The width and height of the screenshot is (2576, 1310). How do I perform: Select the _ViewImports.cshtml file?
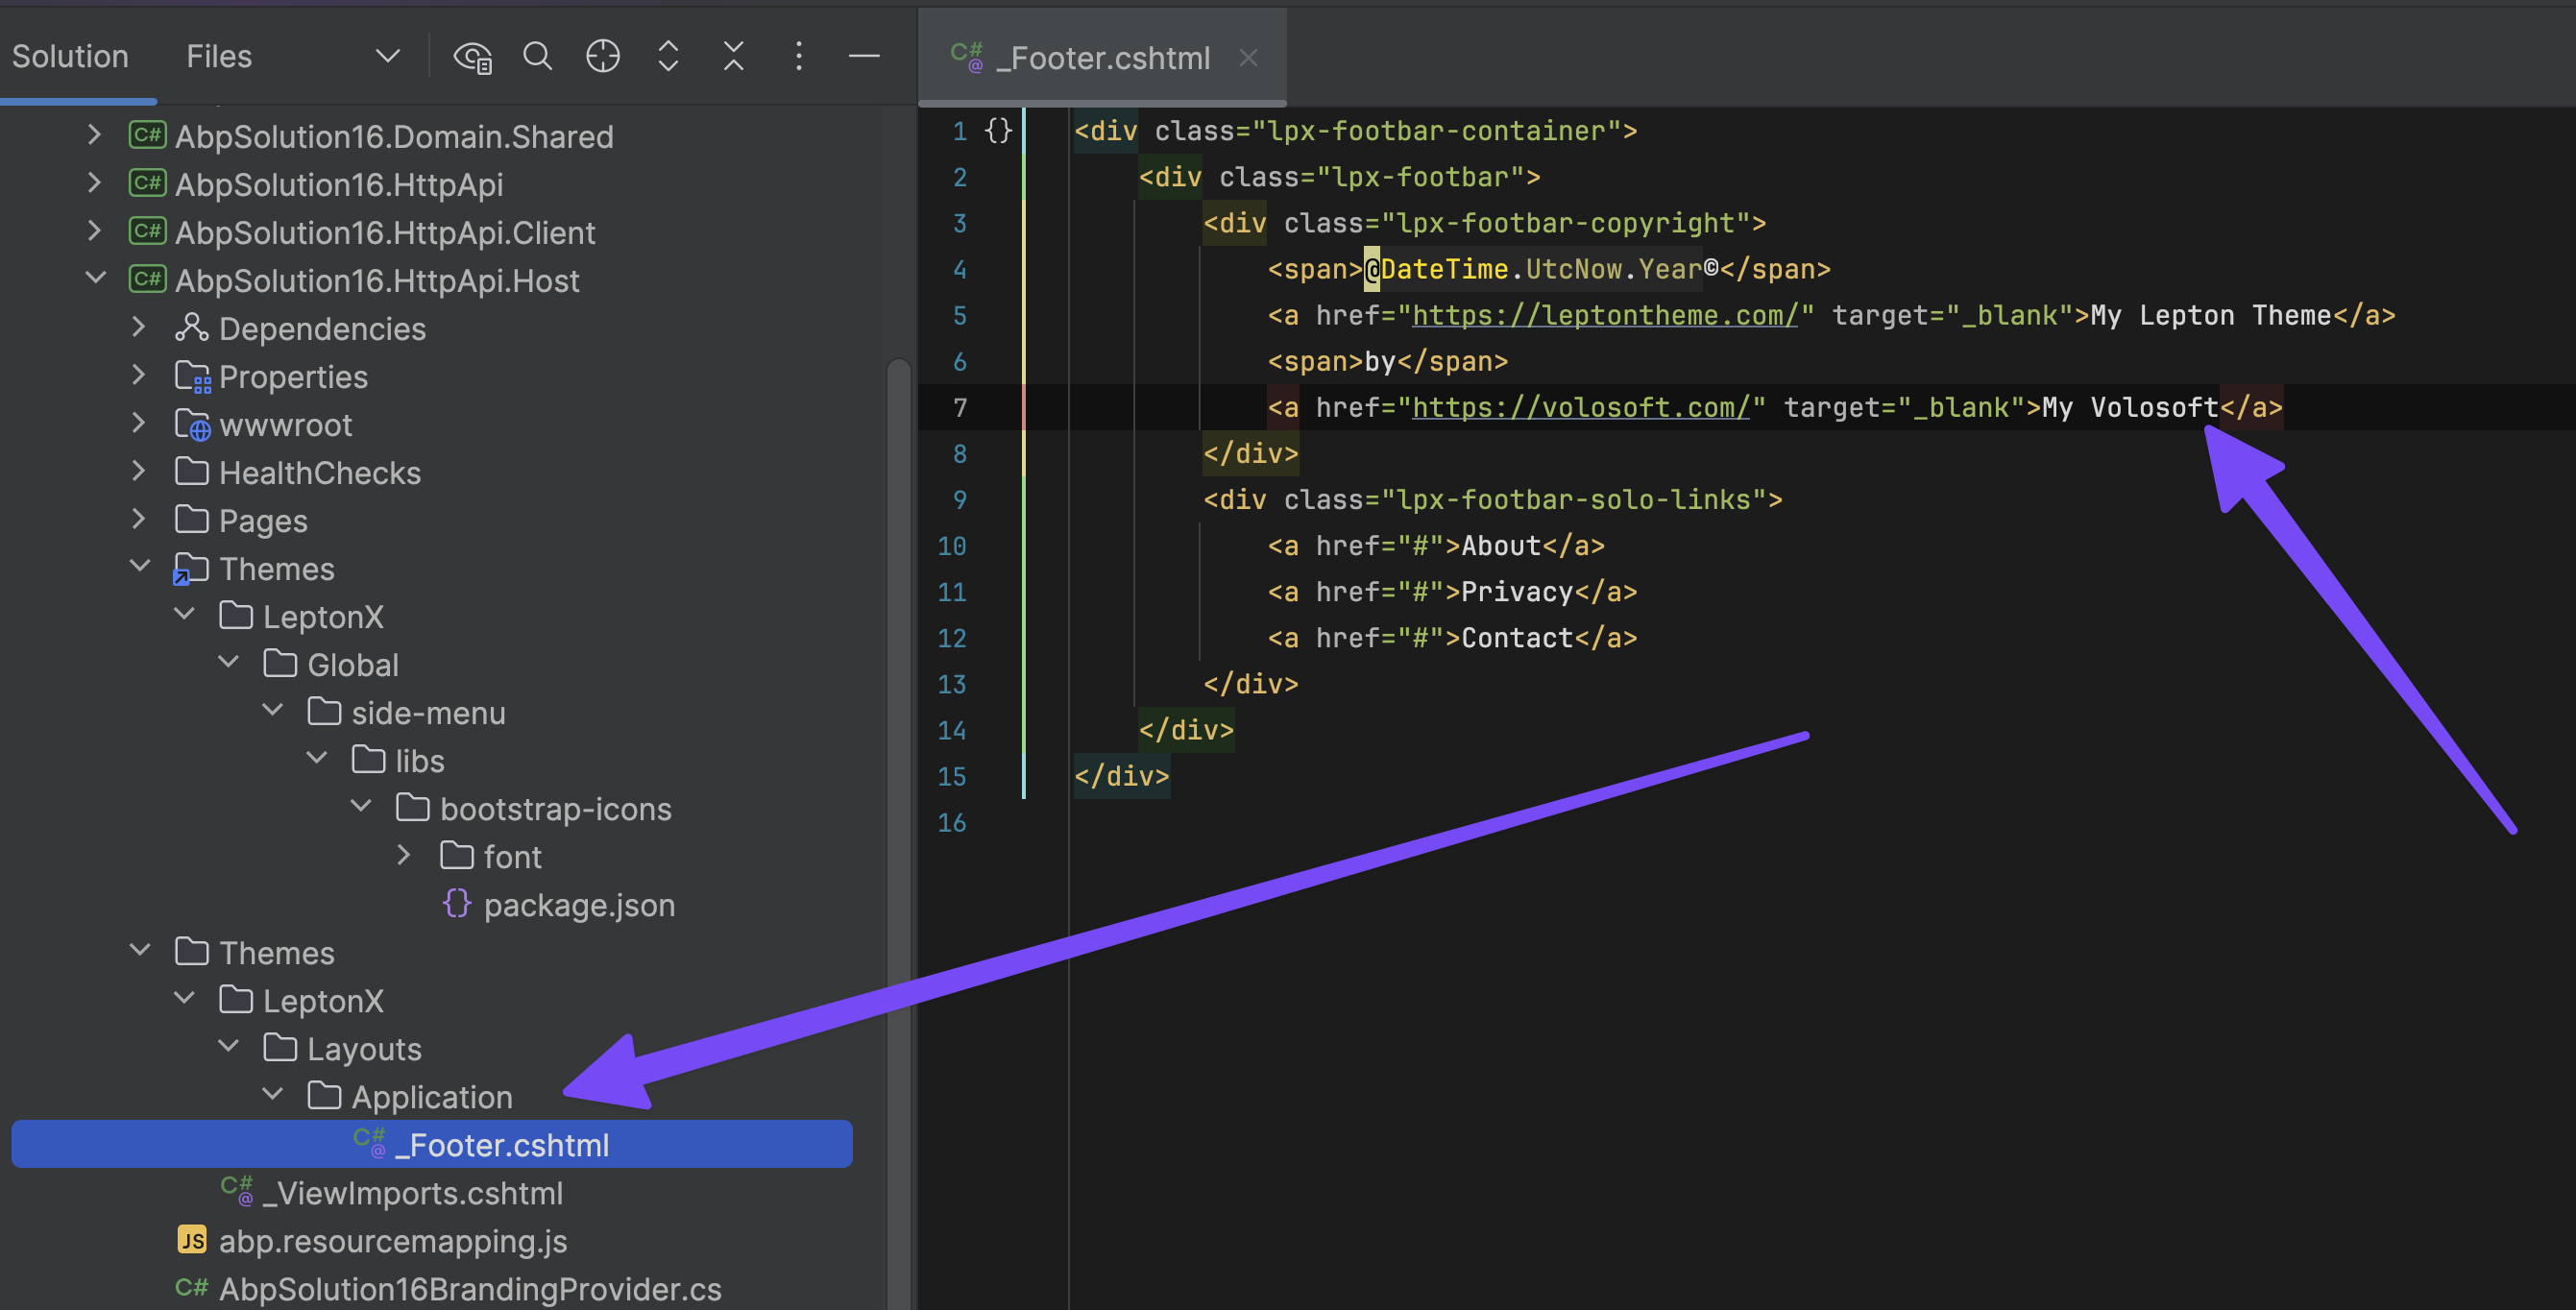coord(412,1193)
